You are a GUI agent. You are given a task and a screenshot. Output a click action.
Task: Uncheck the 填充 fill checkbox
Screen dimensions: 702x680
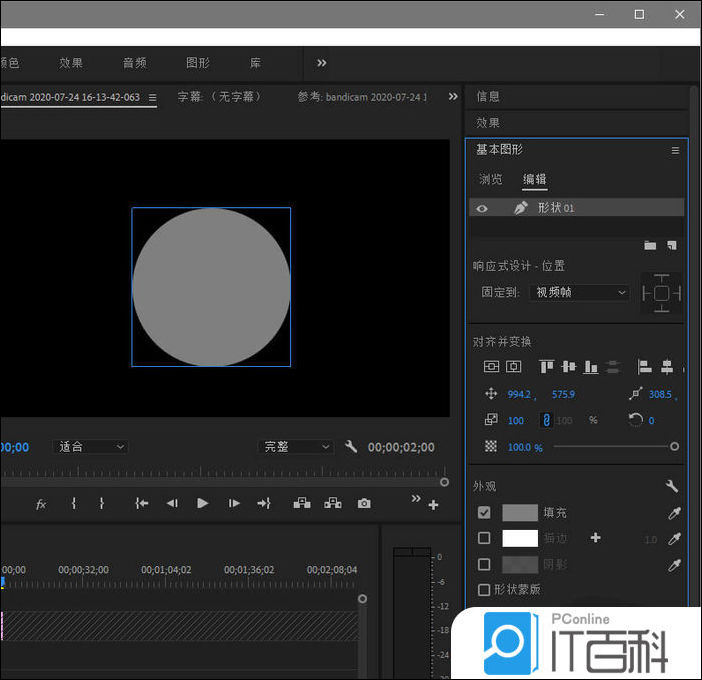pos(484,512)
